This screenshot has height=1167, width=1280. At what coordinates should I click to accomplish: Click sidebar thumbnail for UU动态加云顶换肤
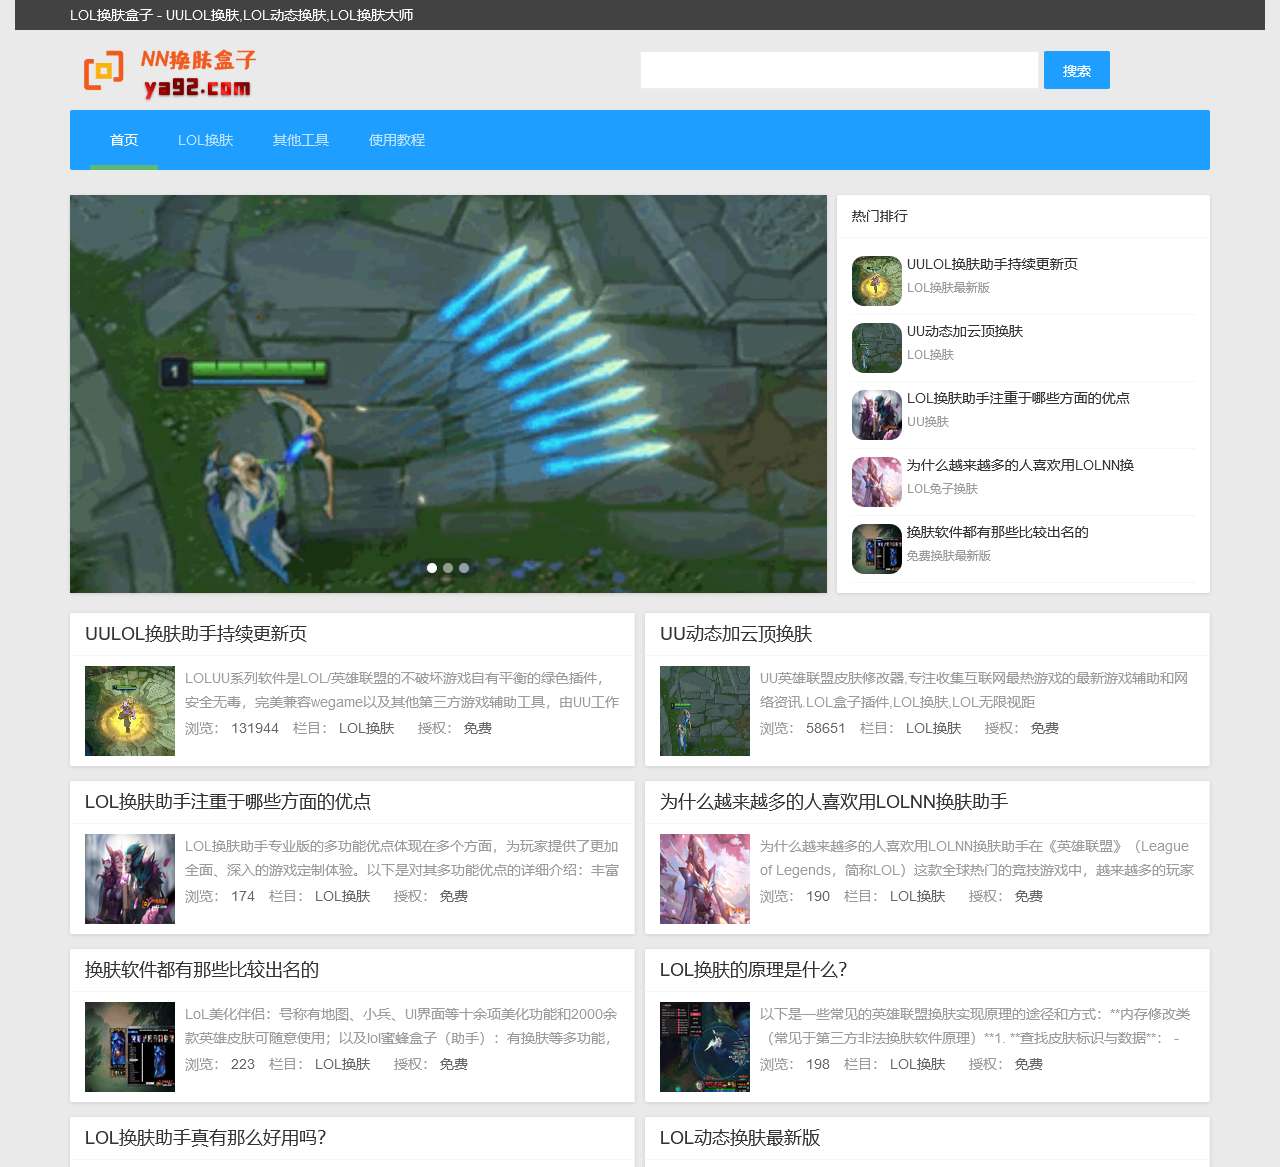pyautogui.click(x=877, y=348)
